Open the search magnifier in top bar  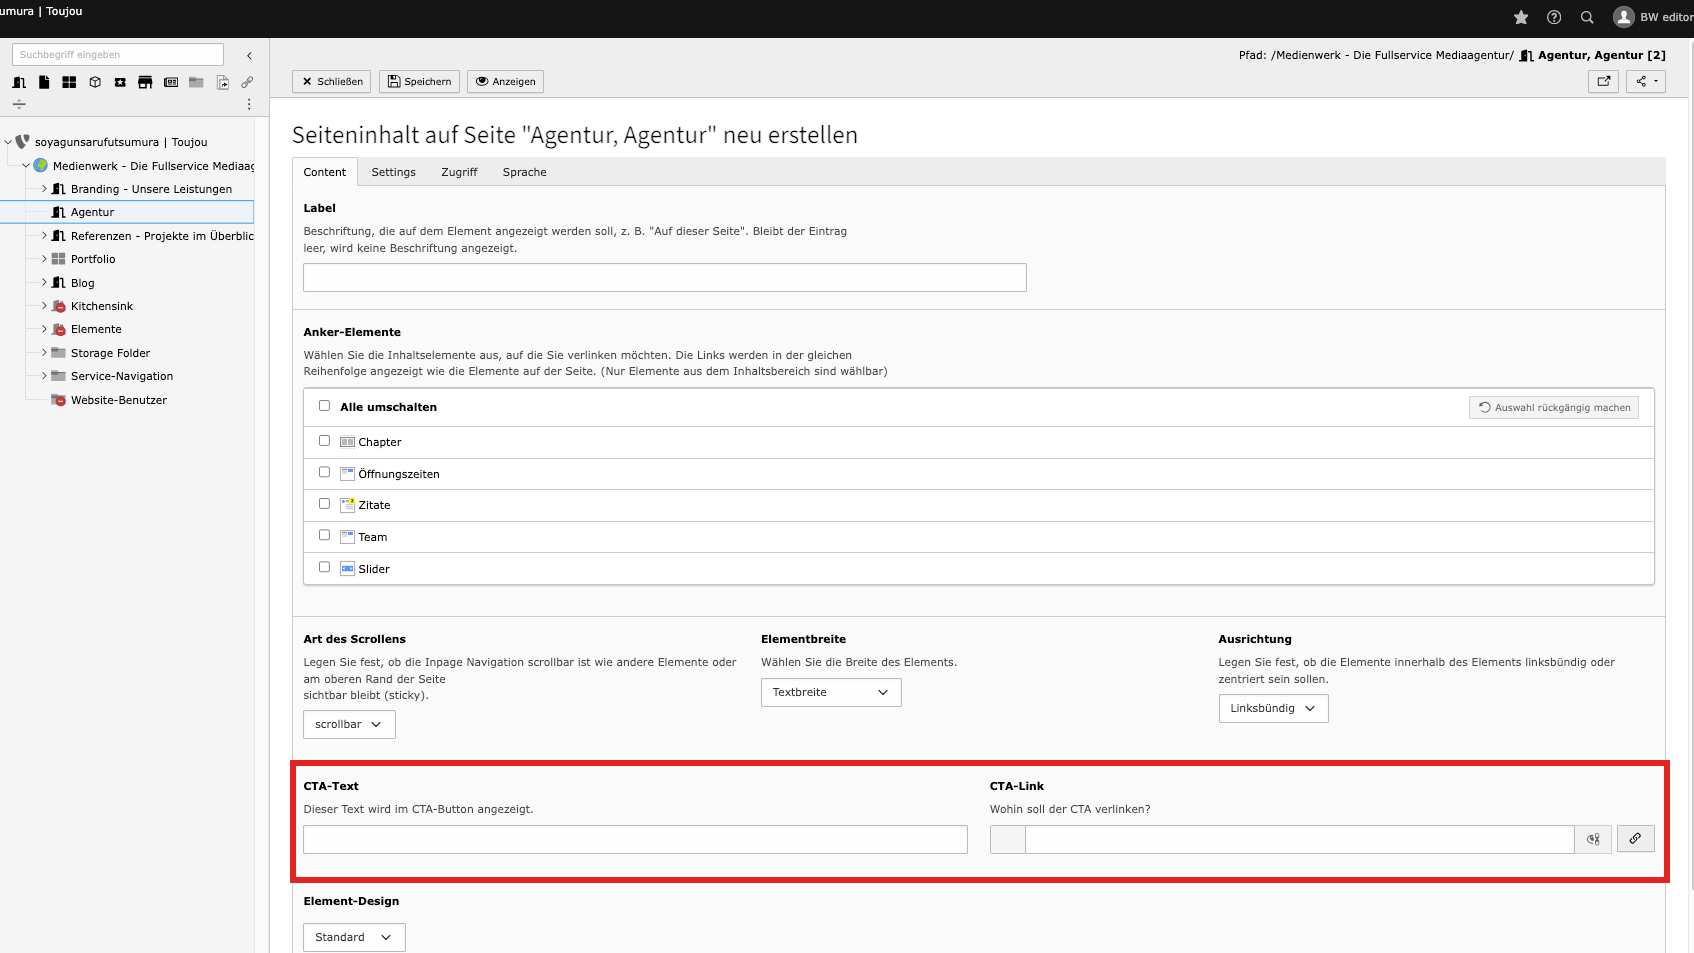coord(1587,17)
